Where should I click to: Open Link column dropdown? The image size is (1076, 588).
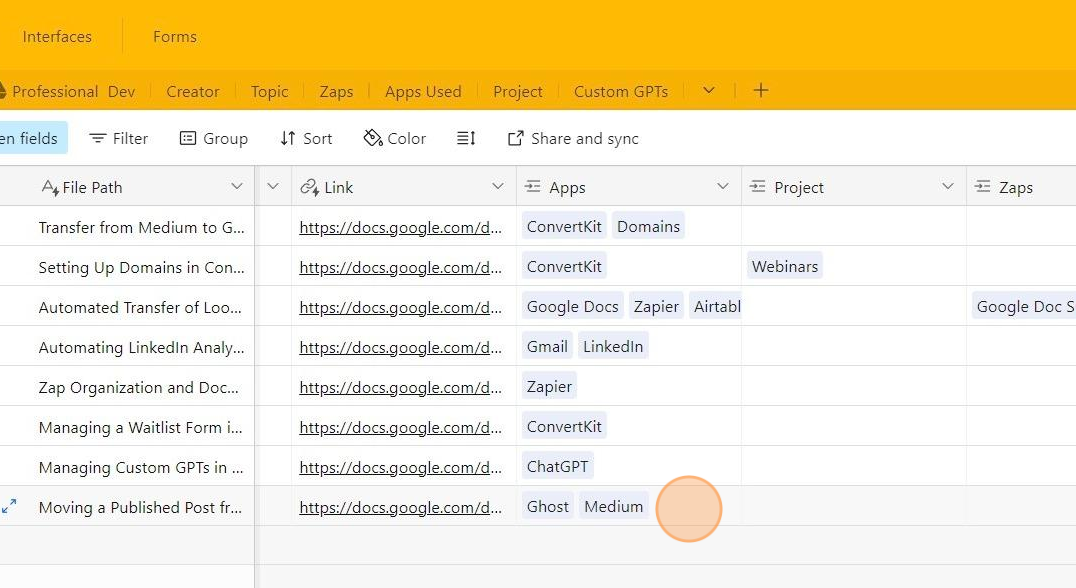pyautogui.click(x=498, y=187)
